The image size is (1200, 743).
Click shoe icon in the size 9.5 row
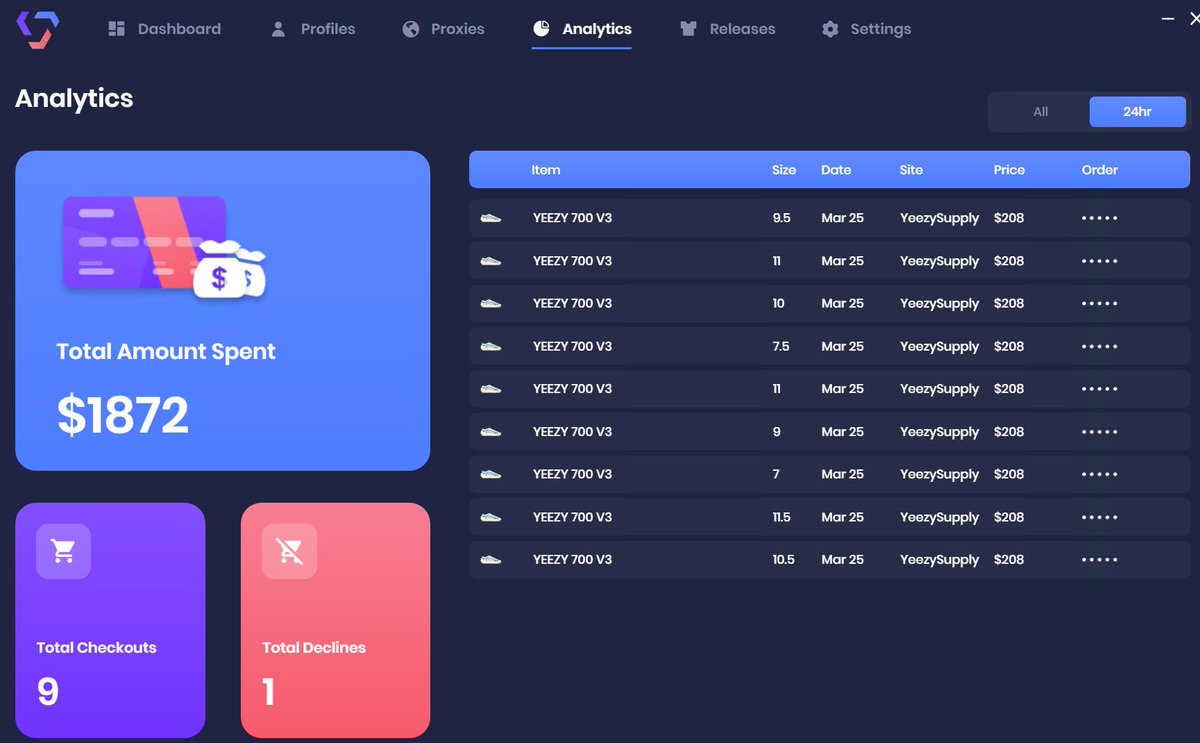(490, 218)
